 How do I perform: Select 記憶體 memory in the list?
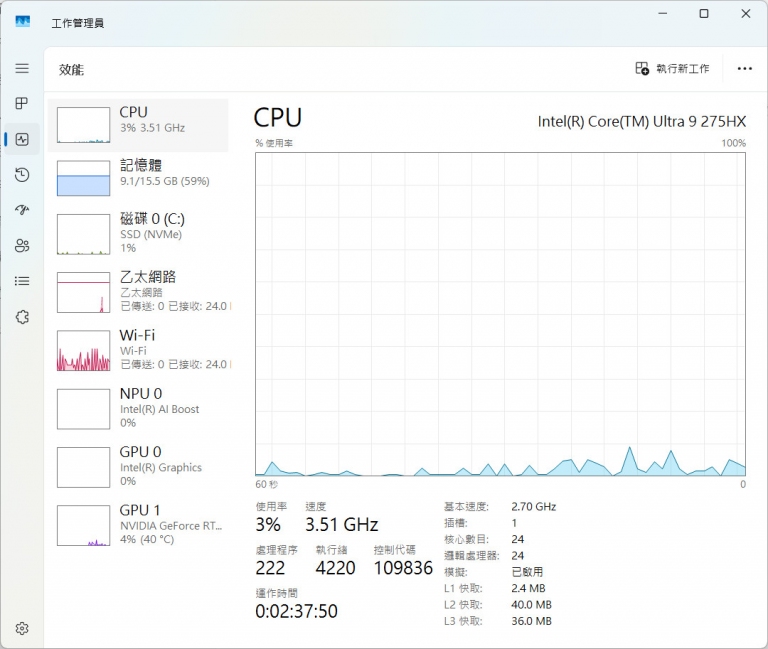point(138,177)
